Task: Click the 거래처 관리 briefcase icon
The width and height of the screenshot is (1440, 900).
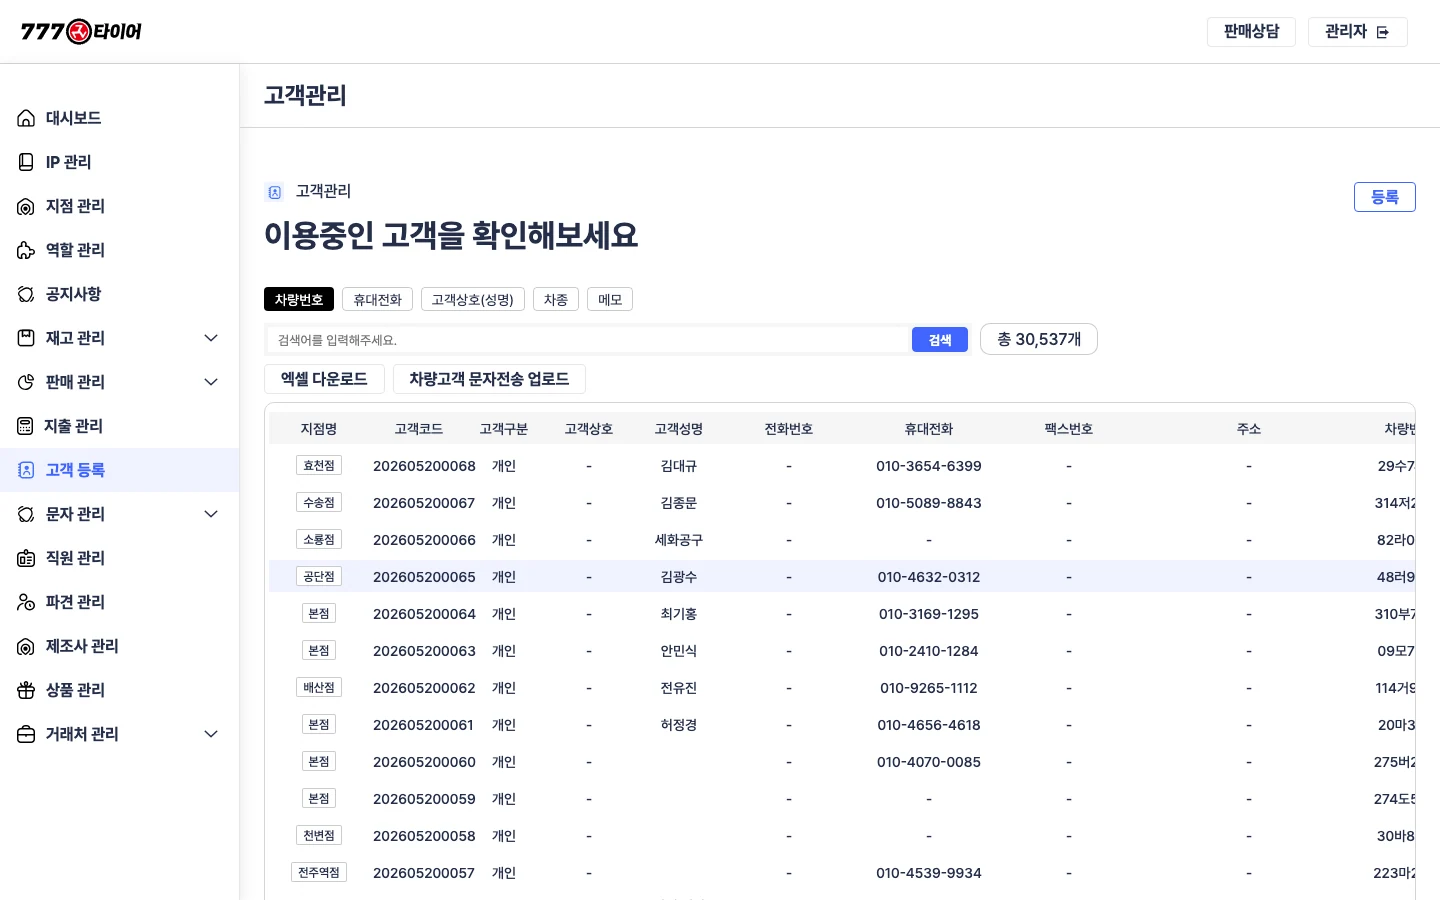Action: tap(26, 734)
